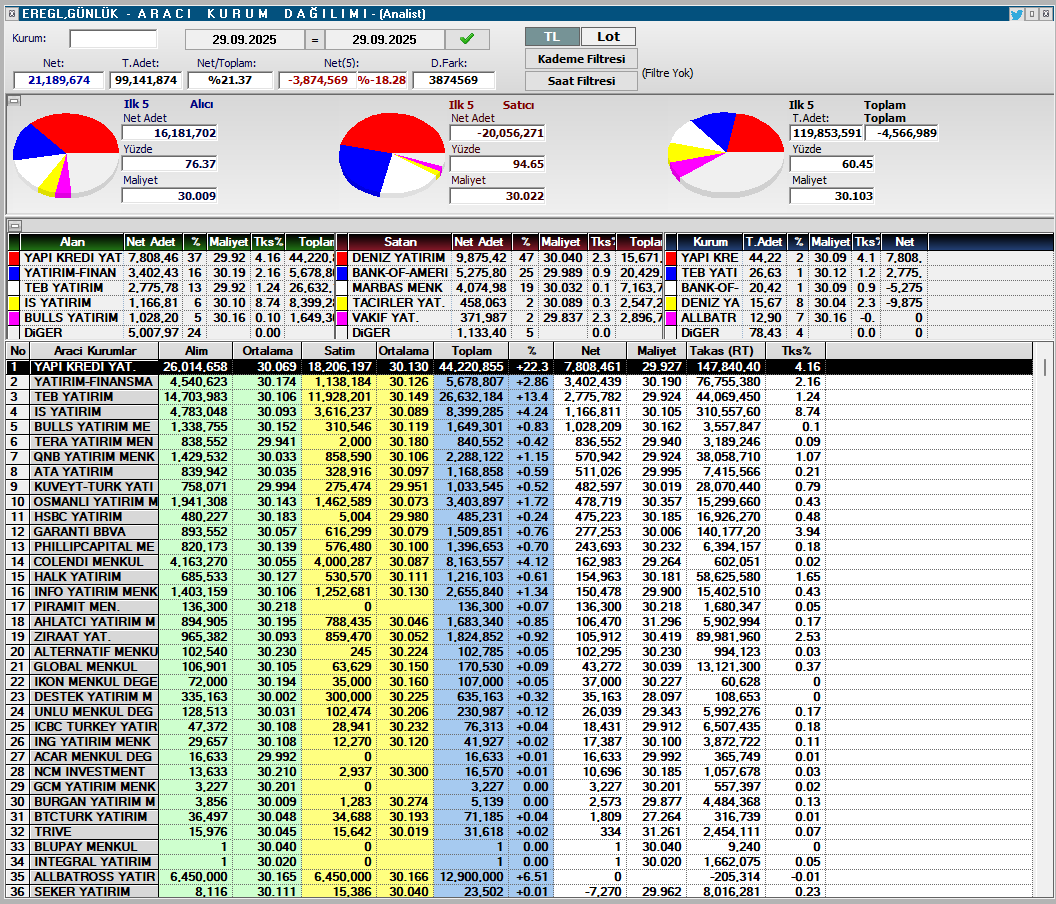
Task: Click magenta swatch beside ALLBATR in Kurum table
Action: click(671, 318)
